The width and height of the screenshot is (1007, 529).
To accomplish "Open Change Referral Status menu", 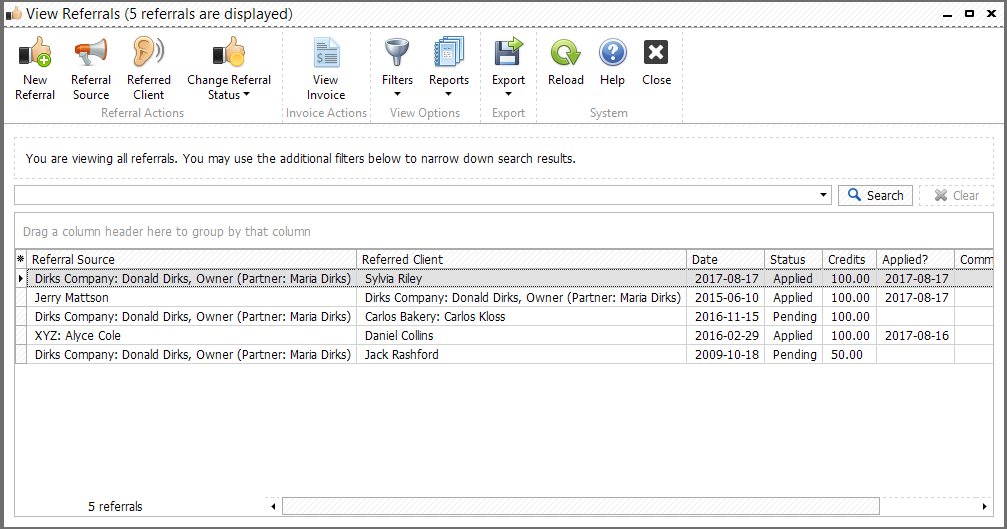I will coord(229,69).
